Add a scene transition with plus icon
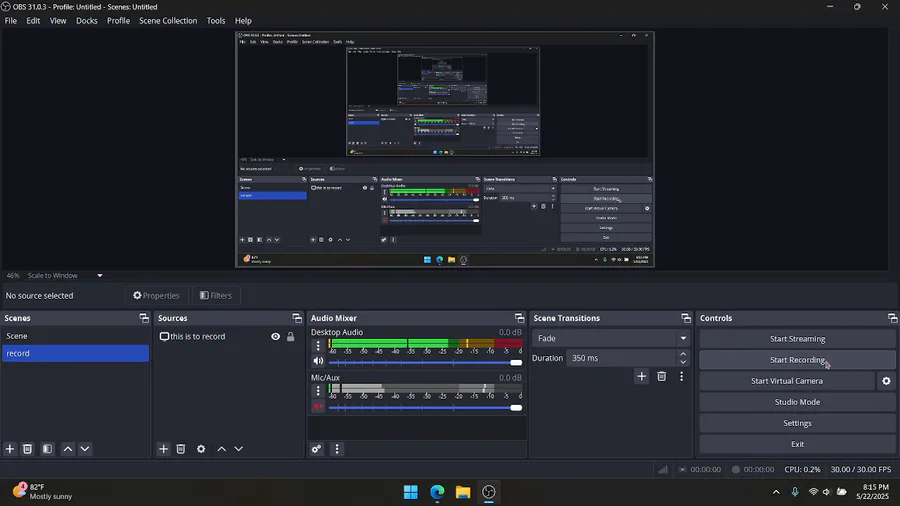Screen dimensions: 900x506 [x=642, y=376]
